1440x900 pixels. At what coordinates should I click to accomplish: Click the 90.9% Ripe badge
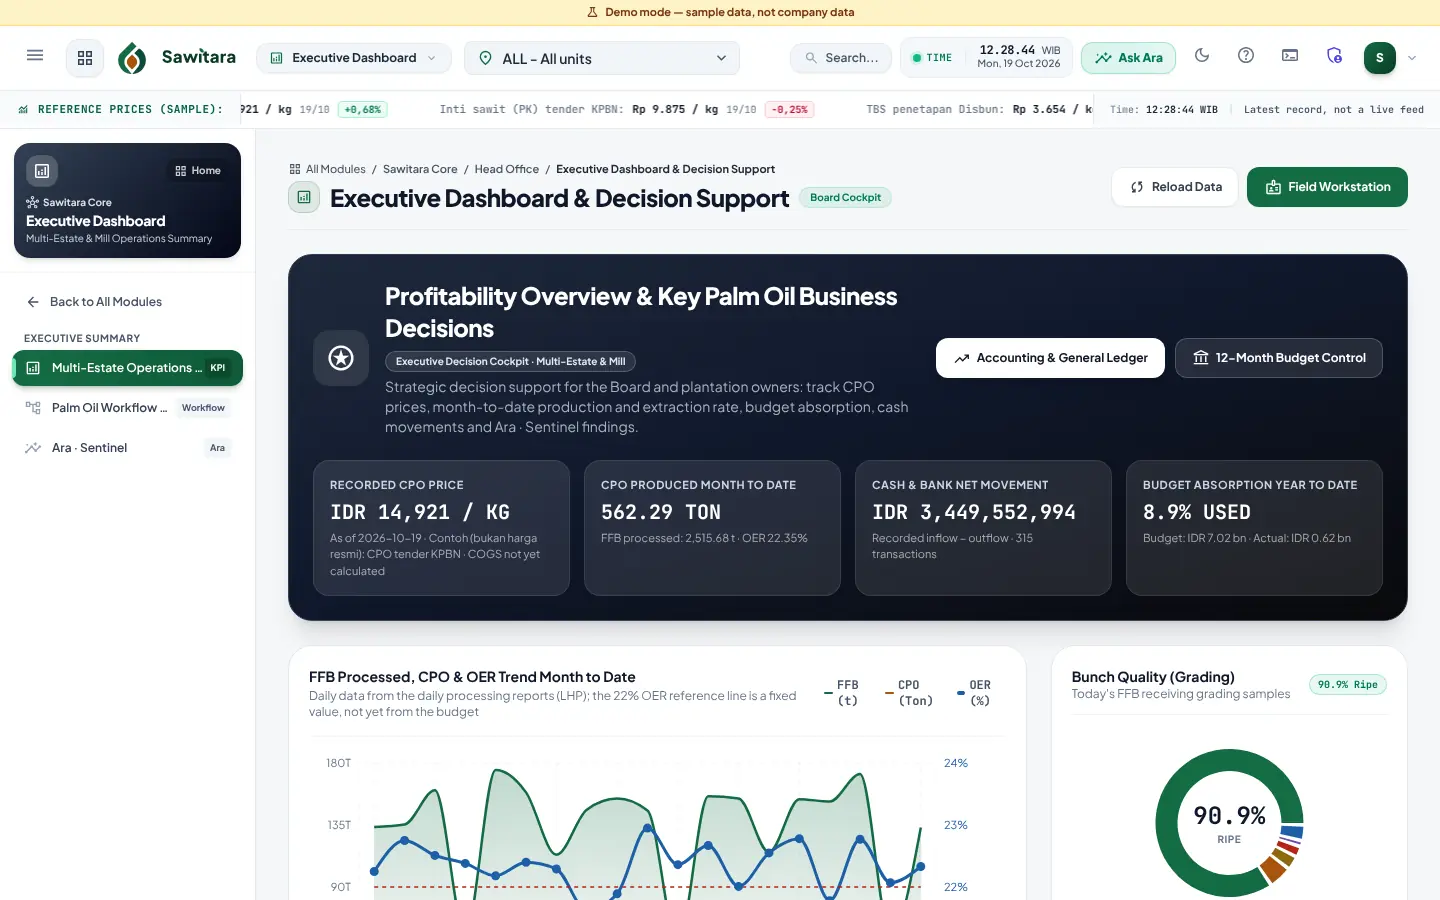1347,685
